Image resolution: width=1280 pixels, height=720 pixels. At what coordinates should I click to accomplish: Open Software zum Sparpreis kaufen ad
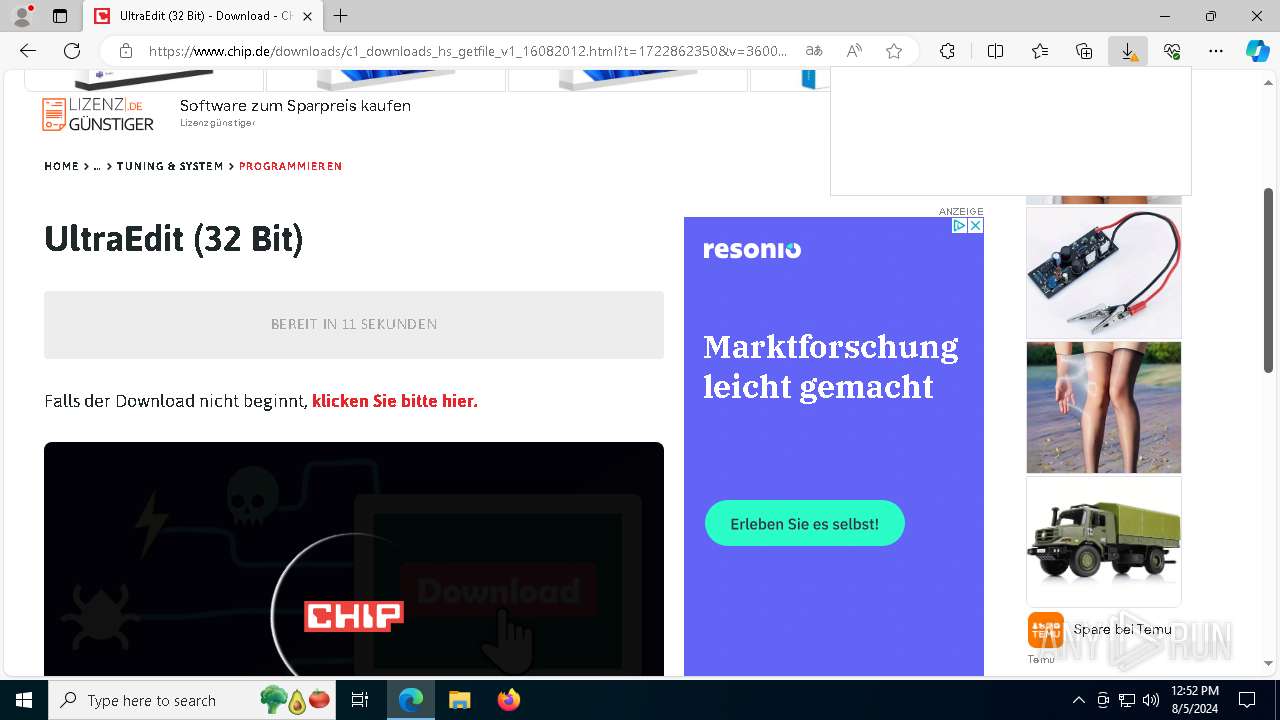pos(295,105)
